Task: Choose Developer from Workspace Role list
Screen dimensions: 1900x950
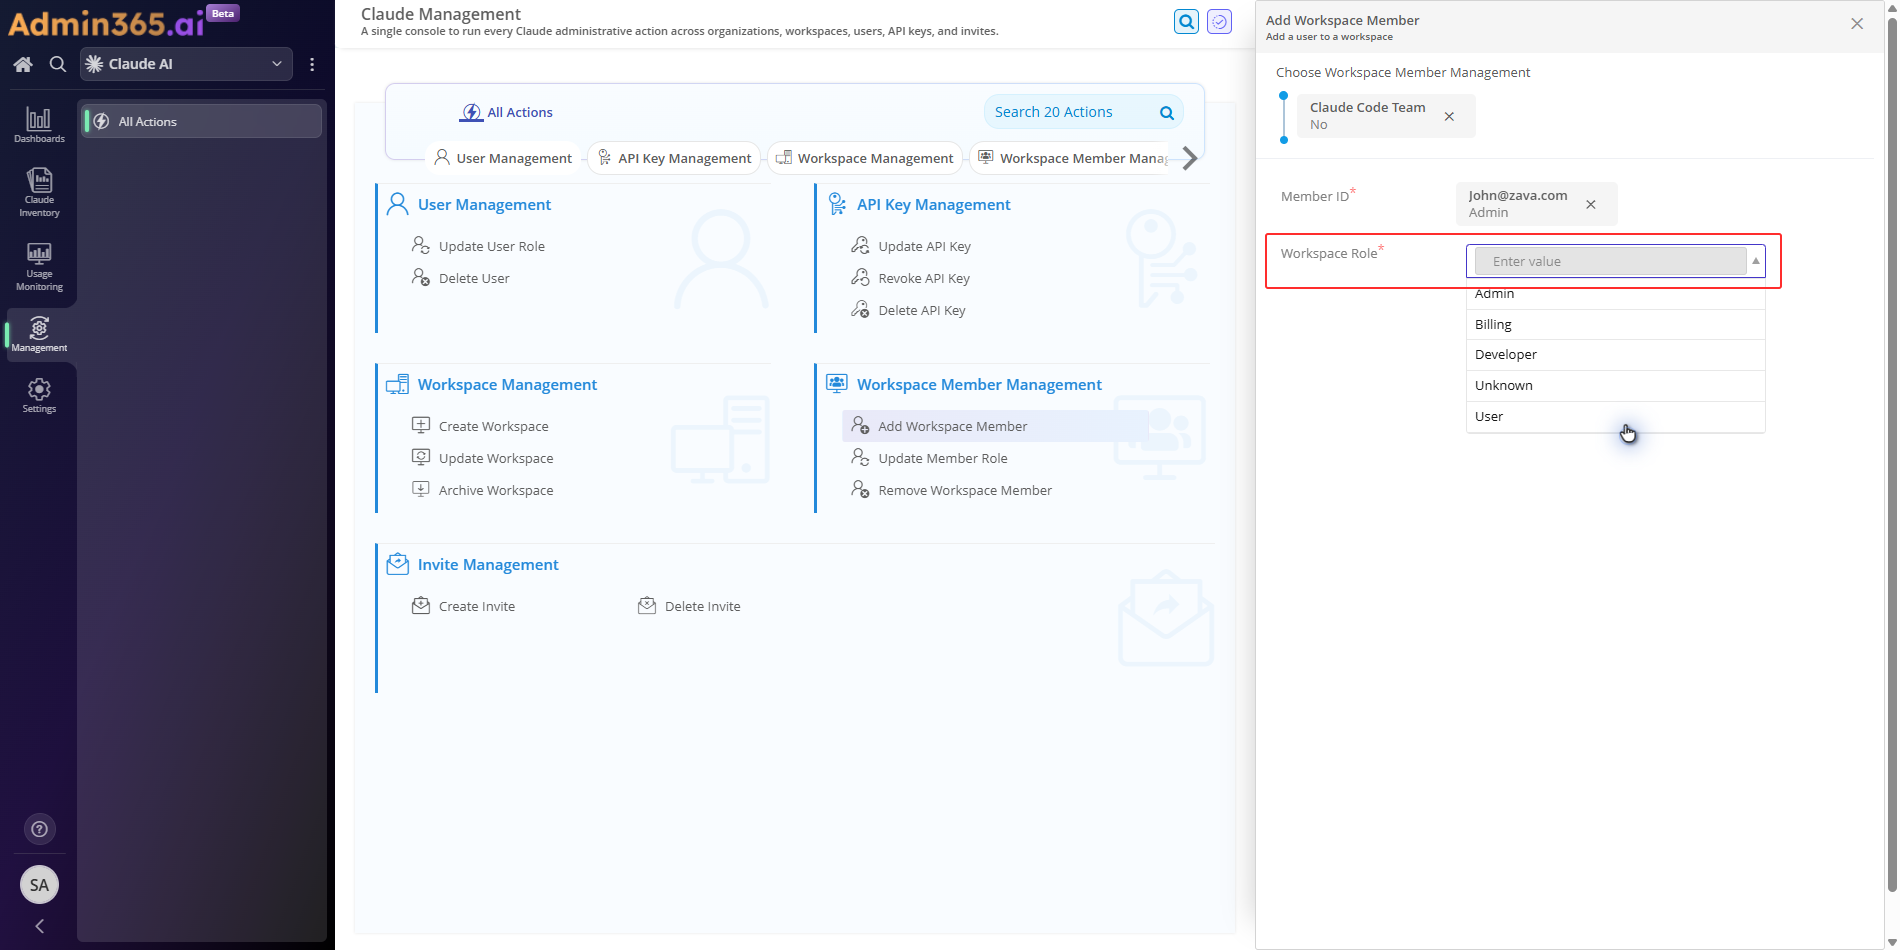Action: (x=1615, y=355)
